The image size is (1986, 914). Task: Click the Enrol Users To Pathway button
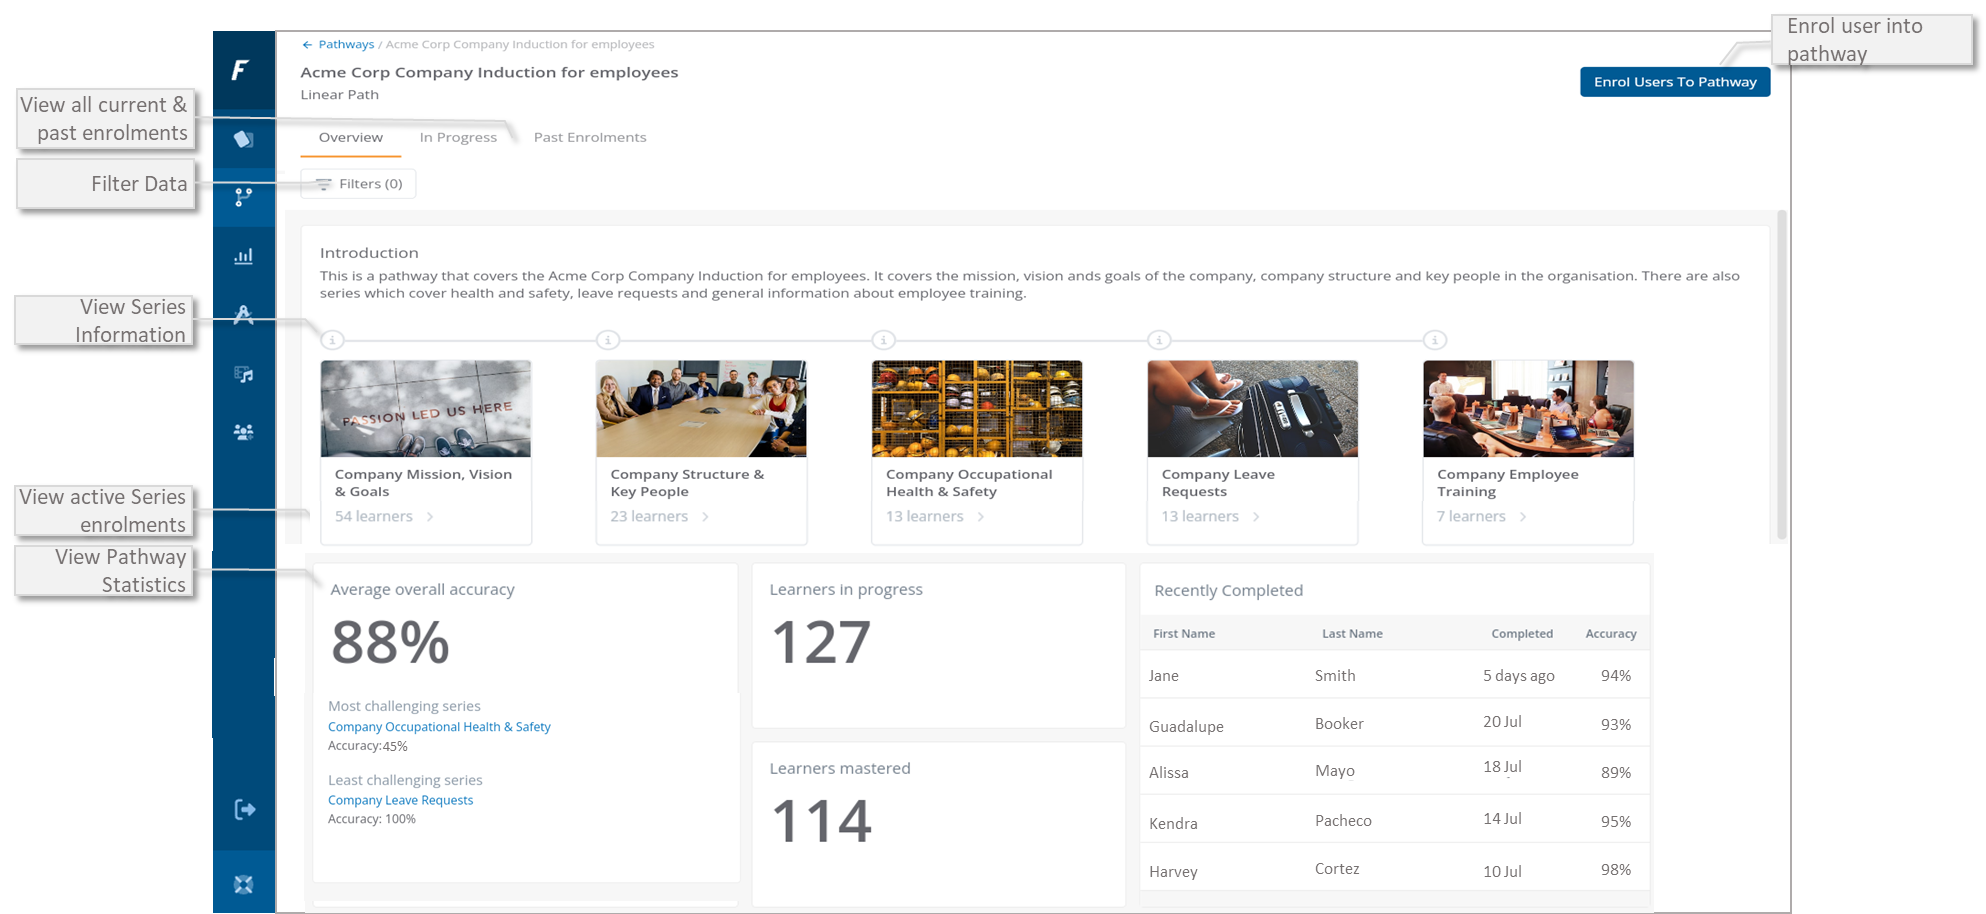(1674, 82)
